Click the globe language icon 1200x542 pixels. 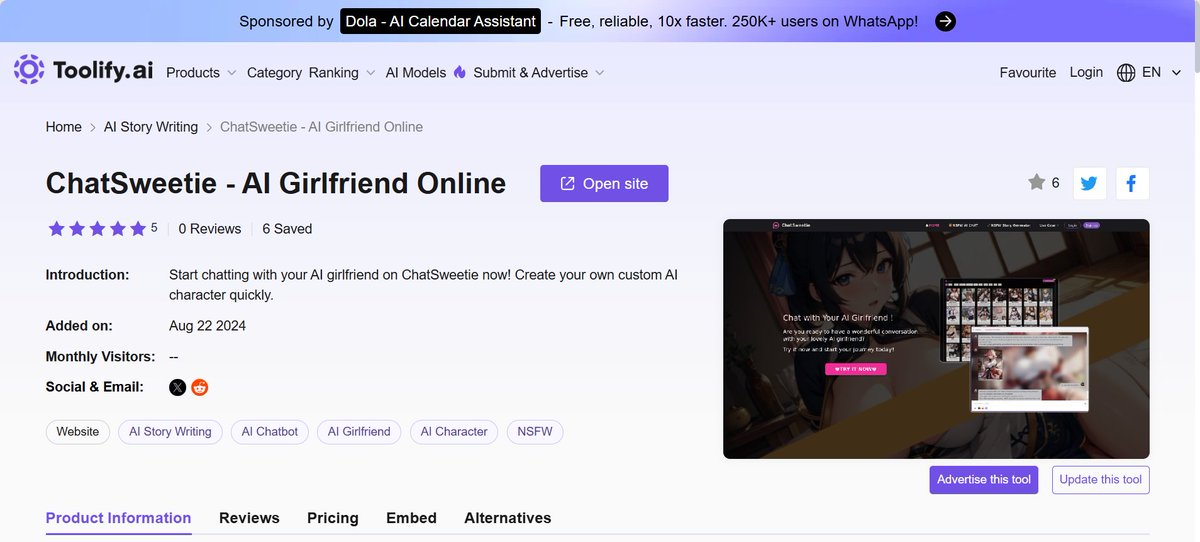[1126, 73]
